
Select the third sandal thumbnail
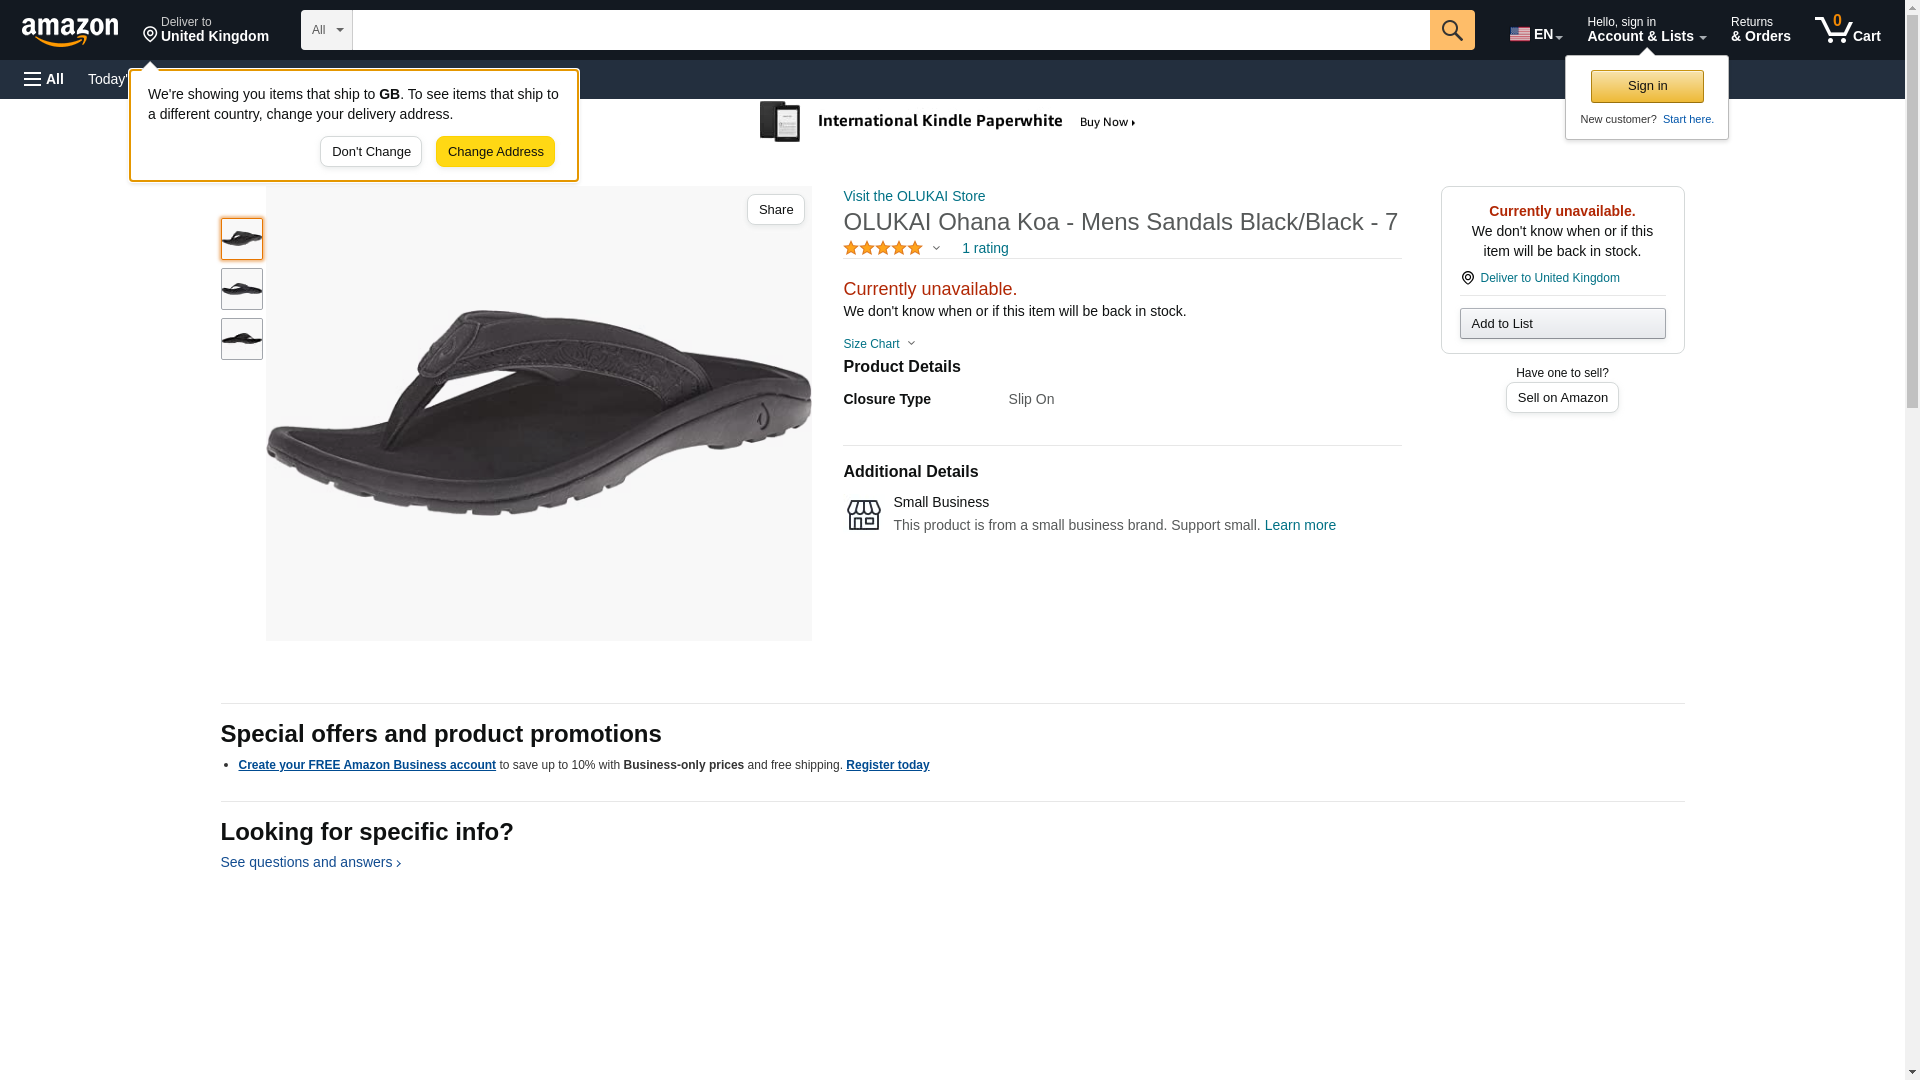click(x=242, y=339)
